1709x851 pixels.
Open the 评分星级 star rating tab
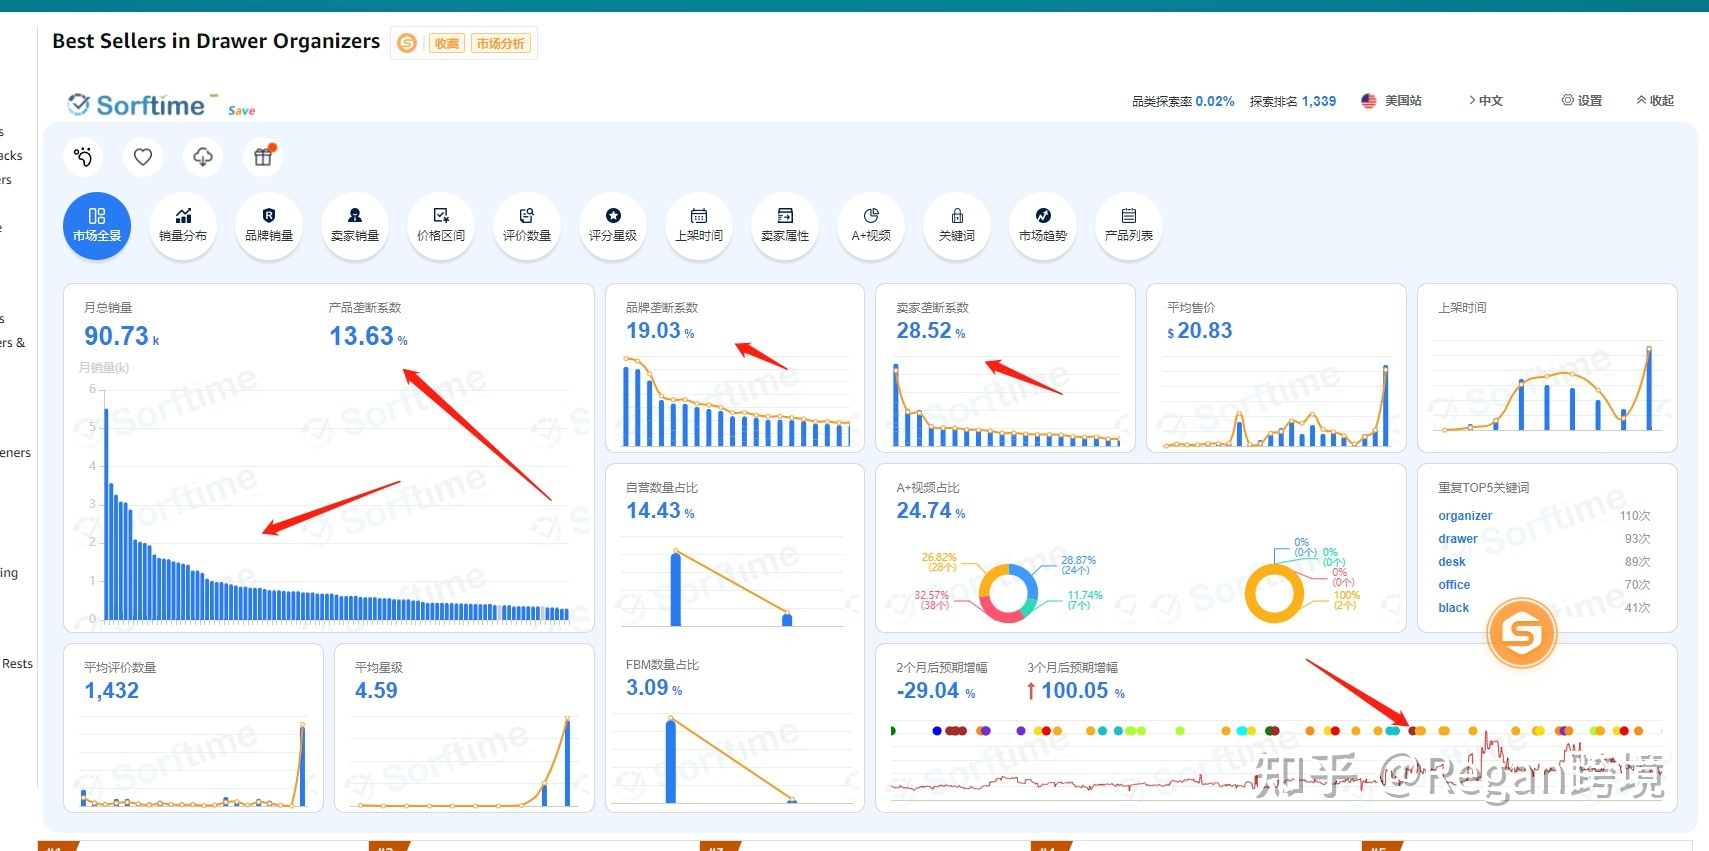[x=613, y=226]
